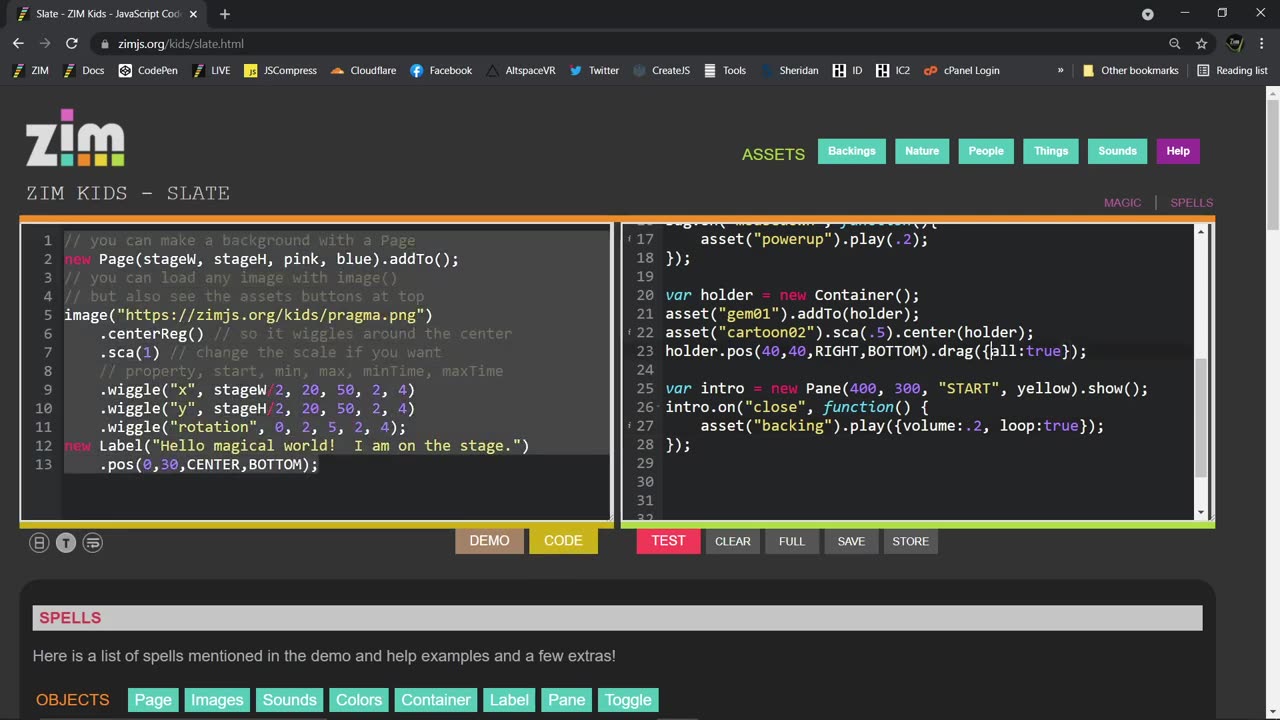Image resolution: width=1280 pixels, height=720 pixels.
Task: Open the purple Help button
Action: point(1178,151)
